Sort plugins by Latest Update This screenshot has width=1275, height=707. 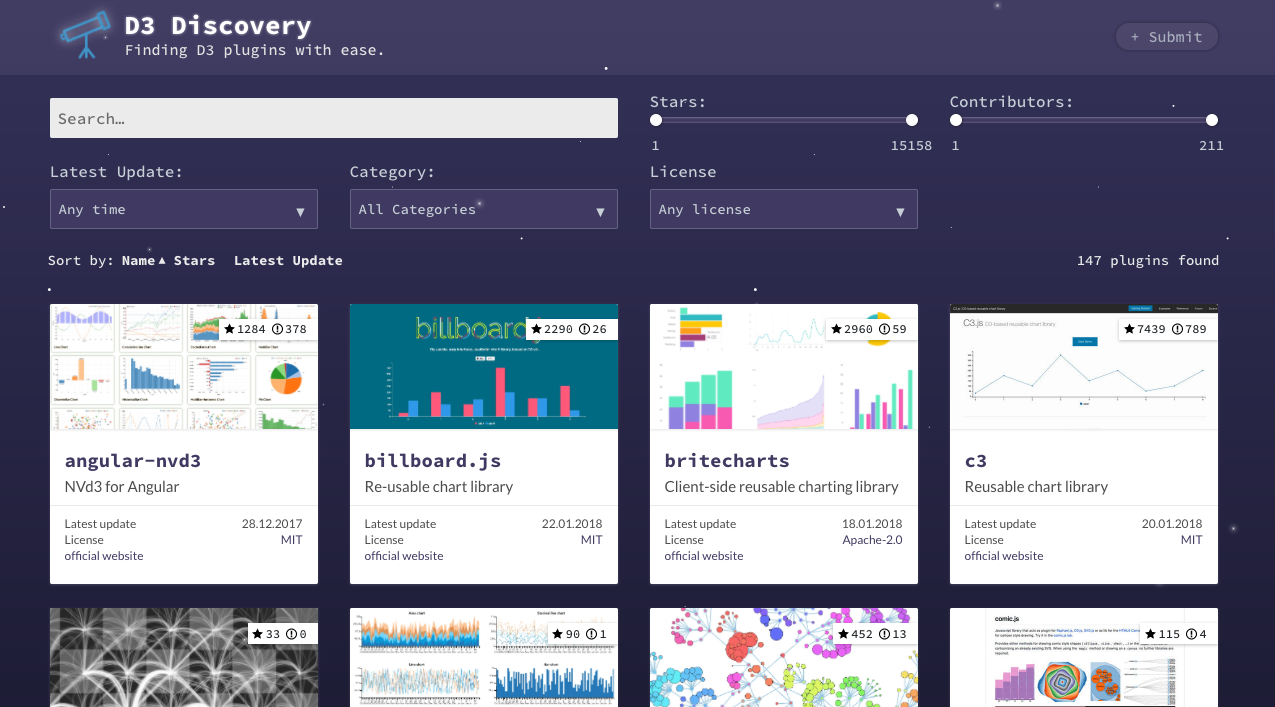click(288, 260)
